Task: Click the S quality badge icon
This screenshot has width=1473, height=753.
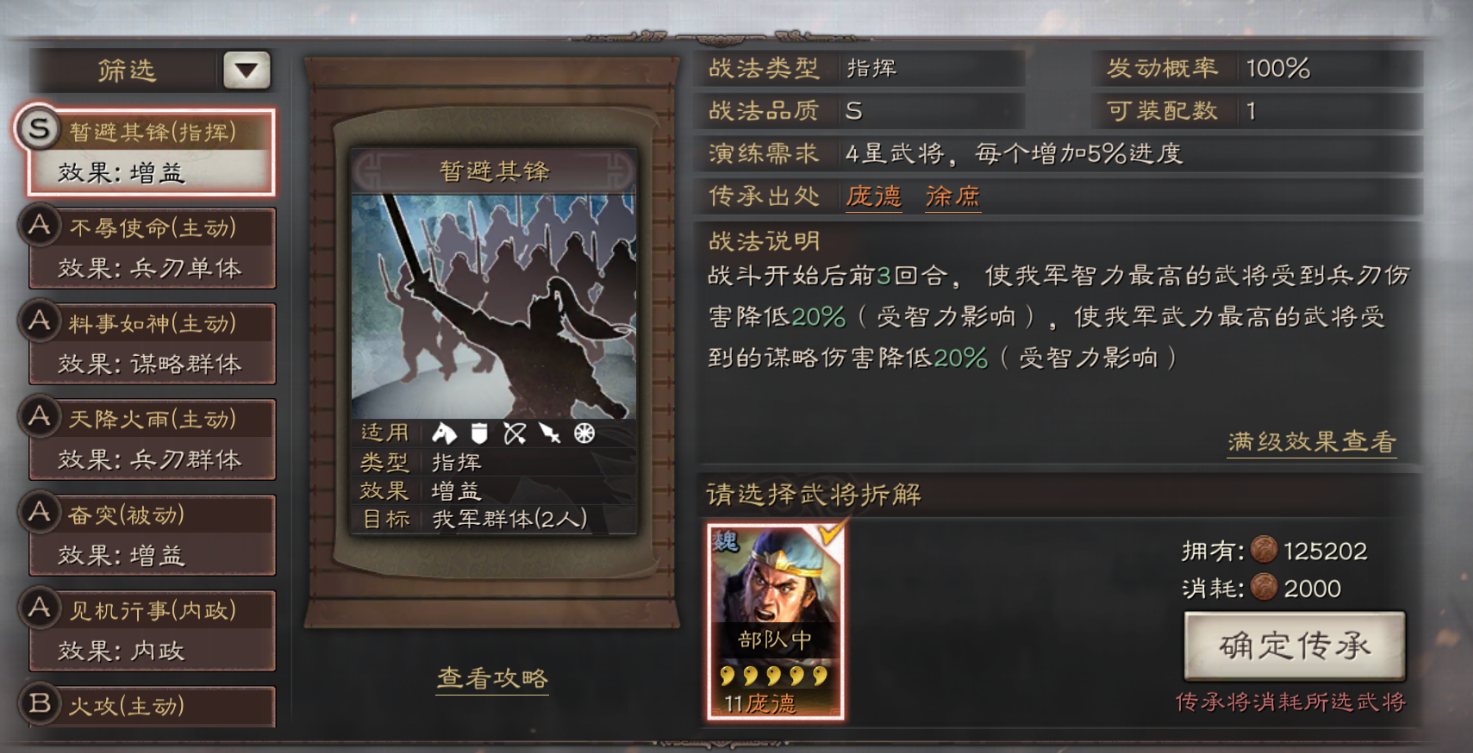Action: click(38, 127)
